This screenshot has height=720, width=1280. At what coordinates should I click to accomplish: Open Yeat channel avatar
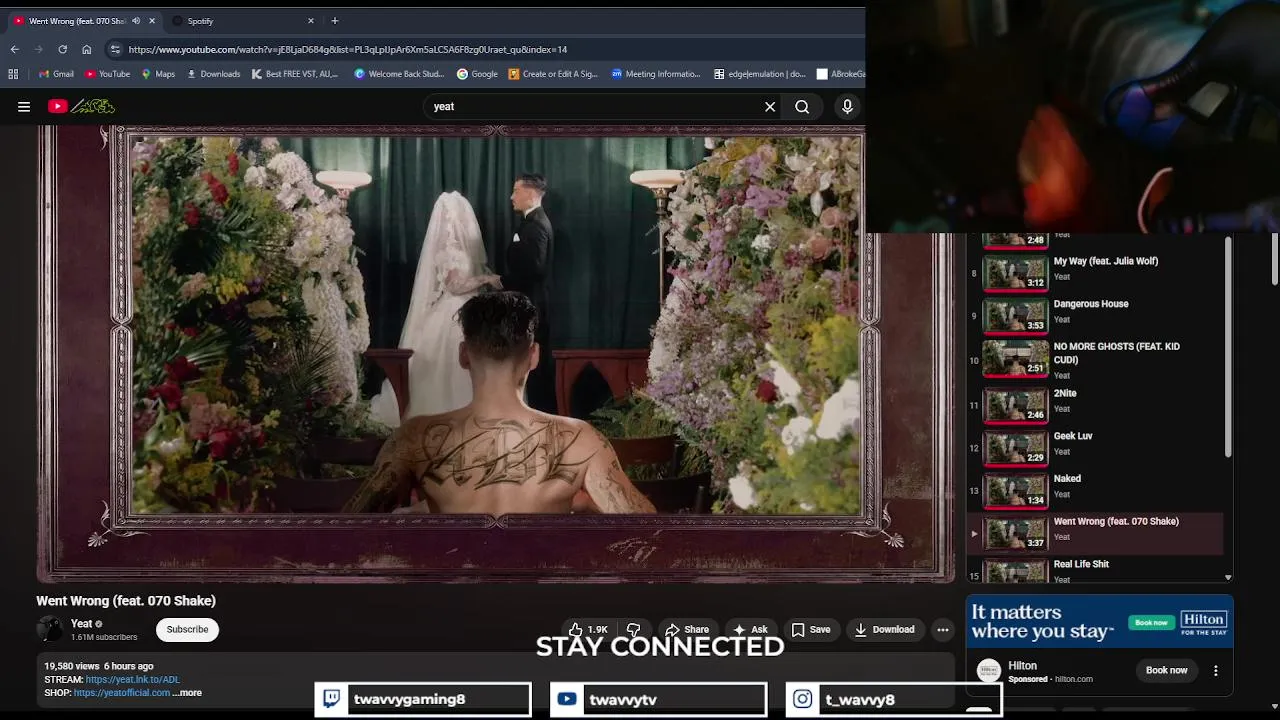pyautogui.click(x=49, y=629)
